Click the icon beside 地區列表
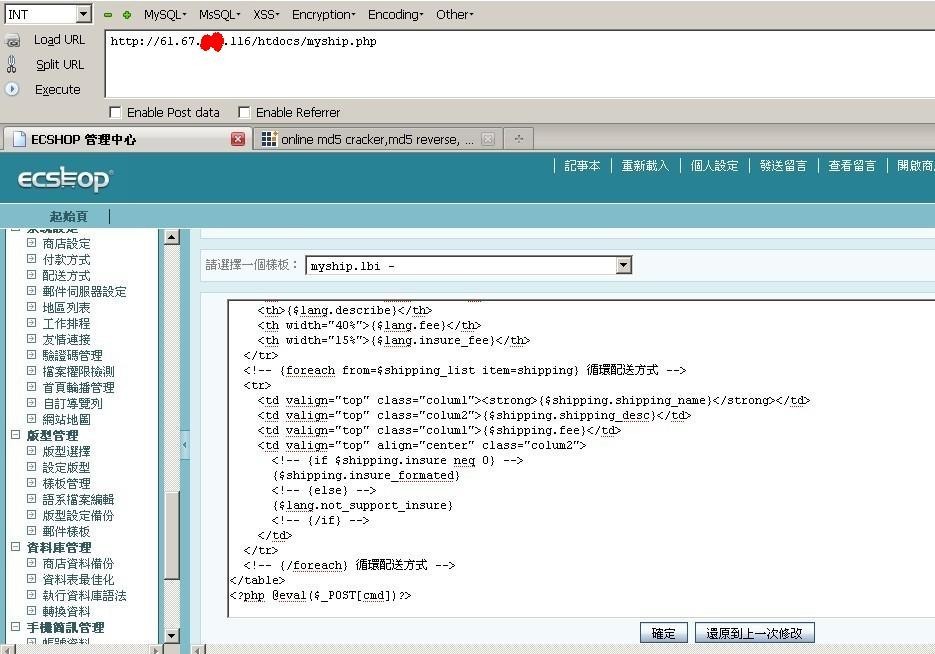 [x=32, y=307]
